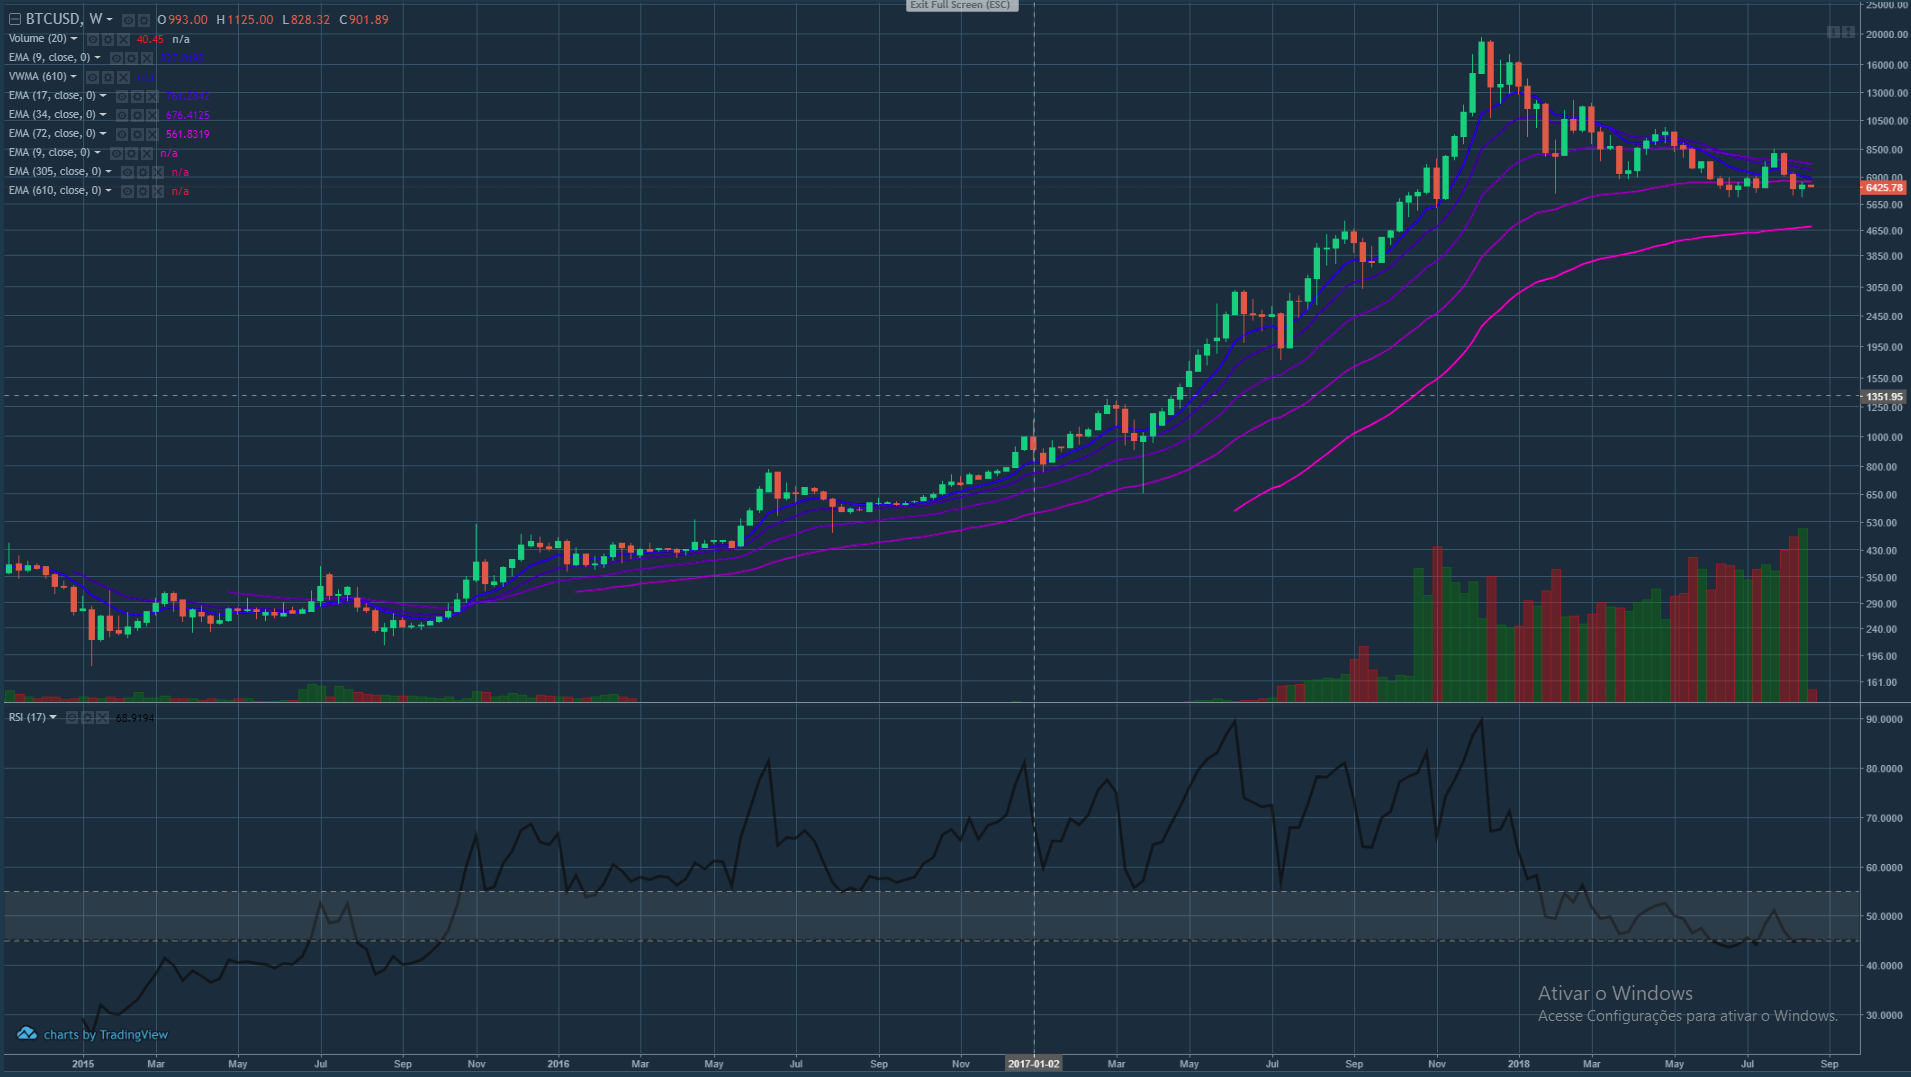1911x1077 pixels.
Task: Remove the RSI (17) indicator
Action: [x=103, y=718]
